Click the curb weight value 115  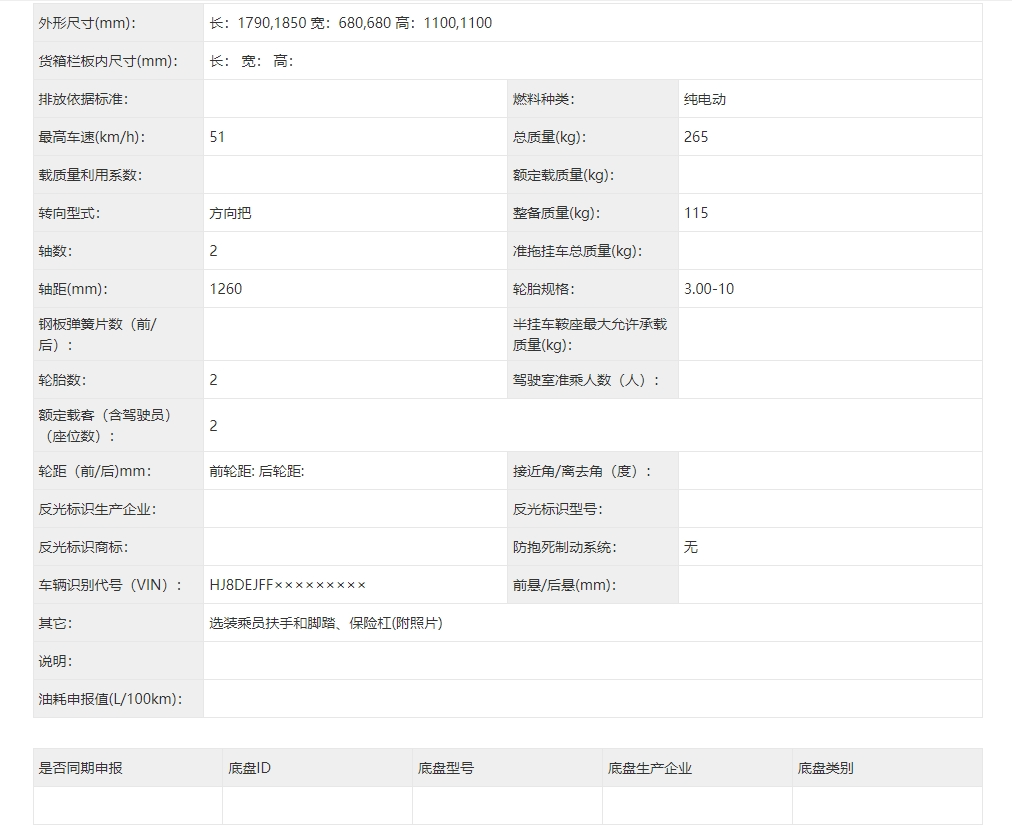click(696, 213)
